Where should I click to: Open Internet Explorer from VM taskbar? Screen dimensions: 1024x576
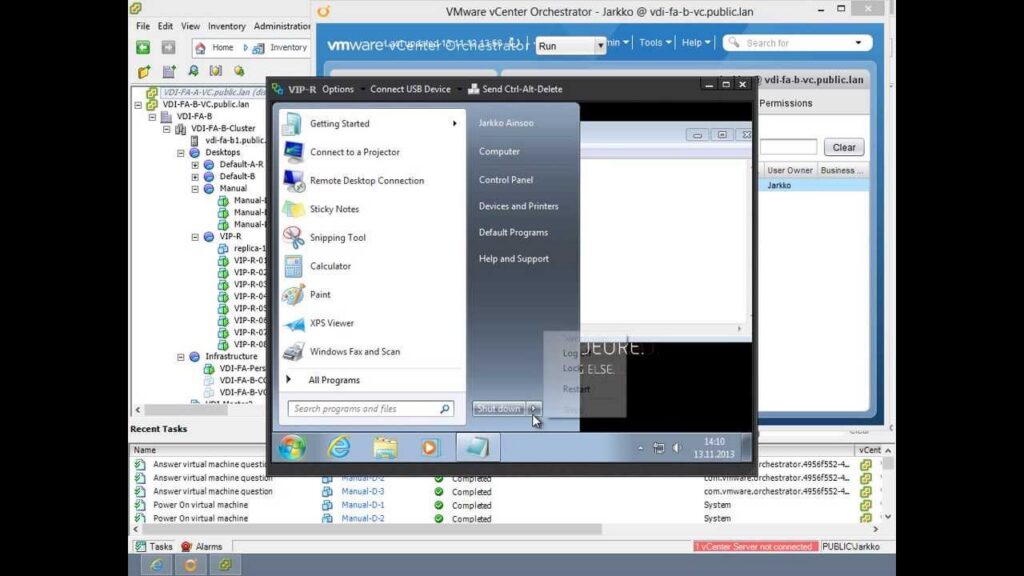[x=339, y=447]
